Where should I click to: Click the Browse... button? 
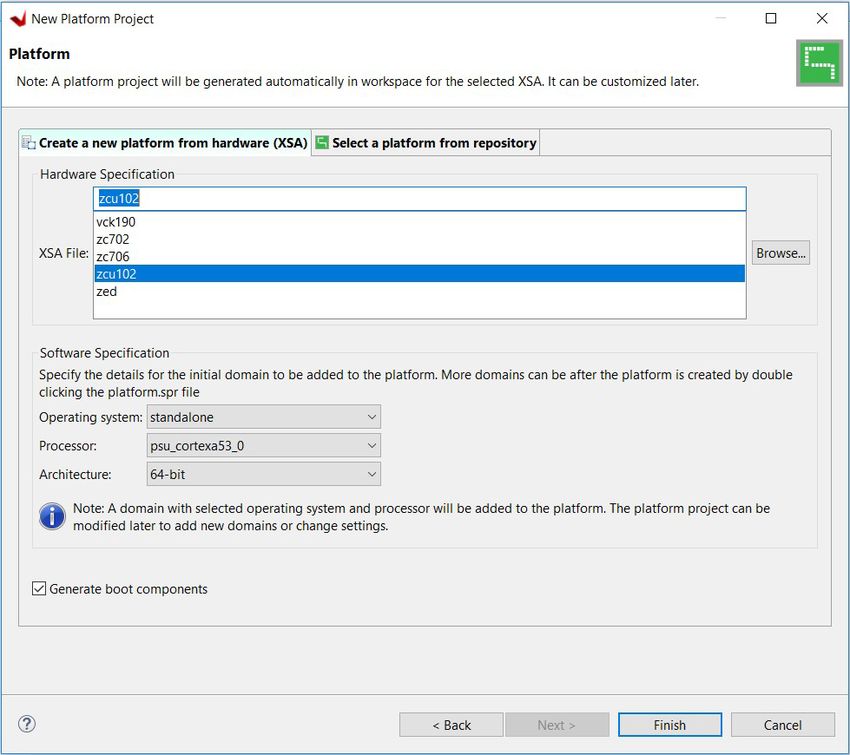(x=781, y=253)
